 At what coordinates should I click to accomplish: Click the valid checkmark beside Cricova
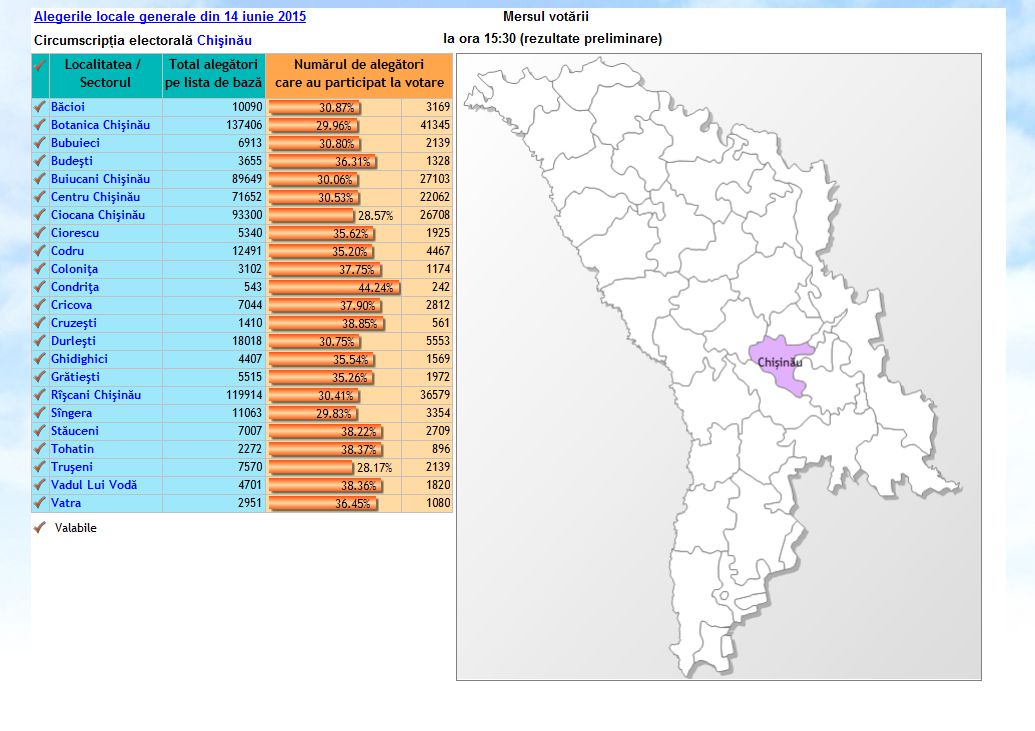(40, 304)
